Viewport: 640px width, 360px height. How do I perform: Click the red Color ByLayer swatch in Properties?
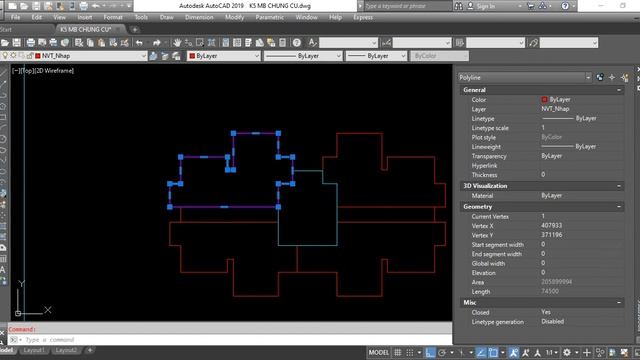(x=544, y=100)
